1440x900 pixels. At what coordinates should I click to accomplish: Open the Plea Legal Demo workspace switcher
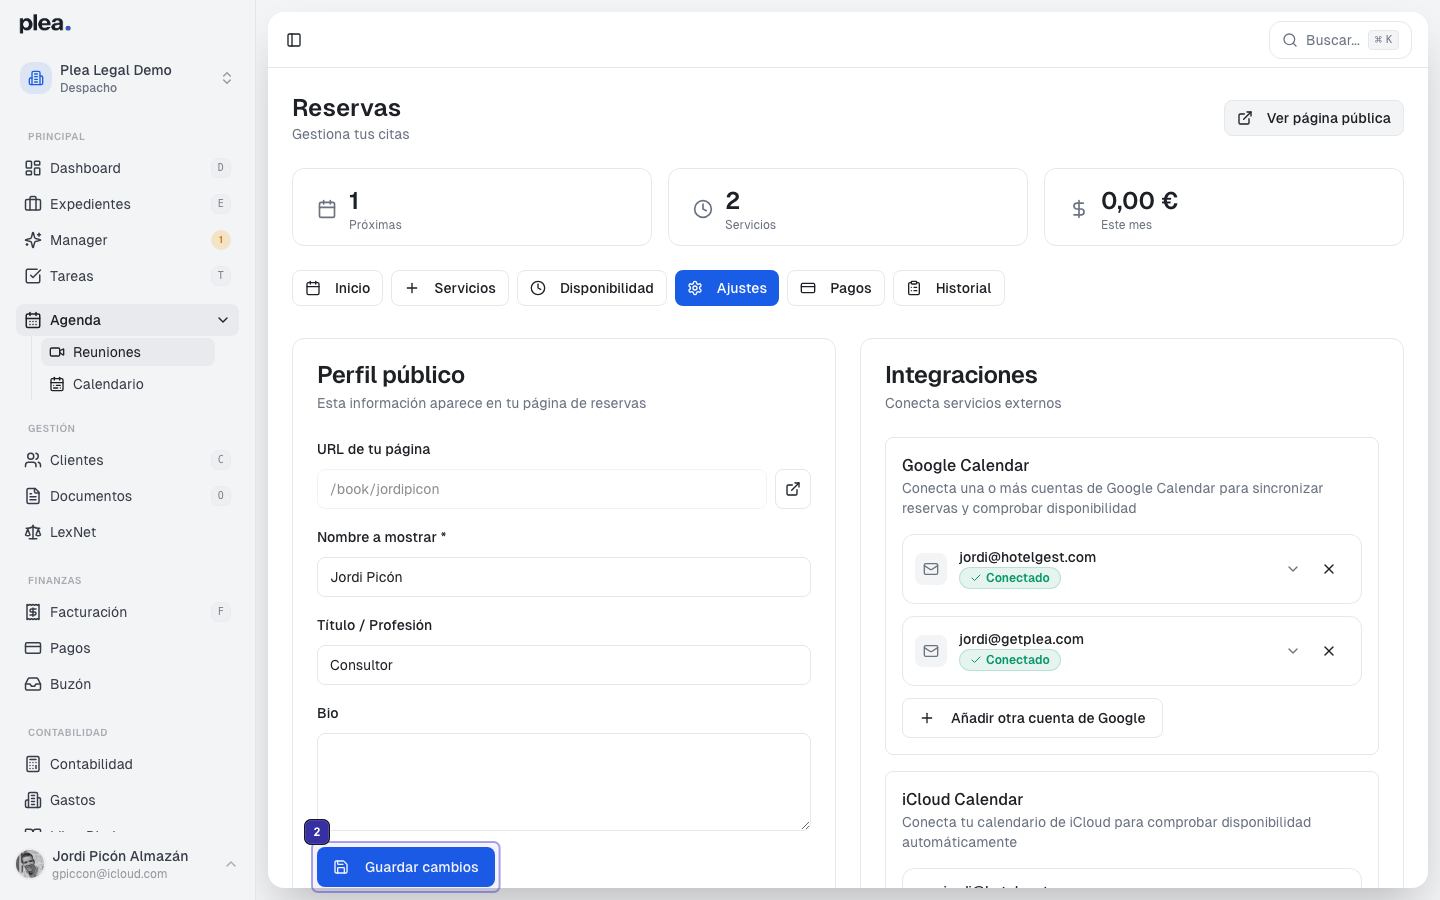[127, 78]
